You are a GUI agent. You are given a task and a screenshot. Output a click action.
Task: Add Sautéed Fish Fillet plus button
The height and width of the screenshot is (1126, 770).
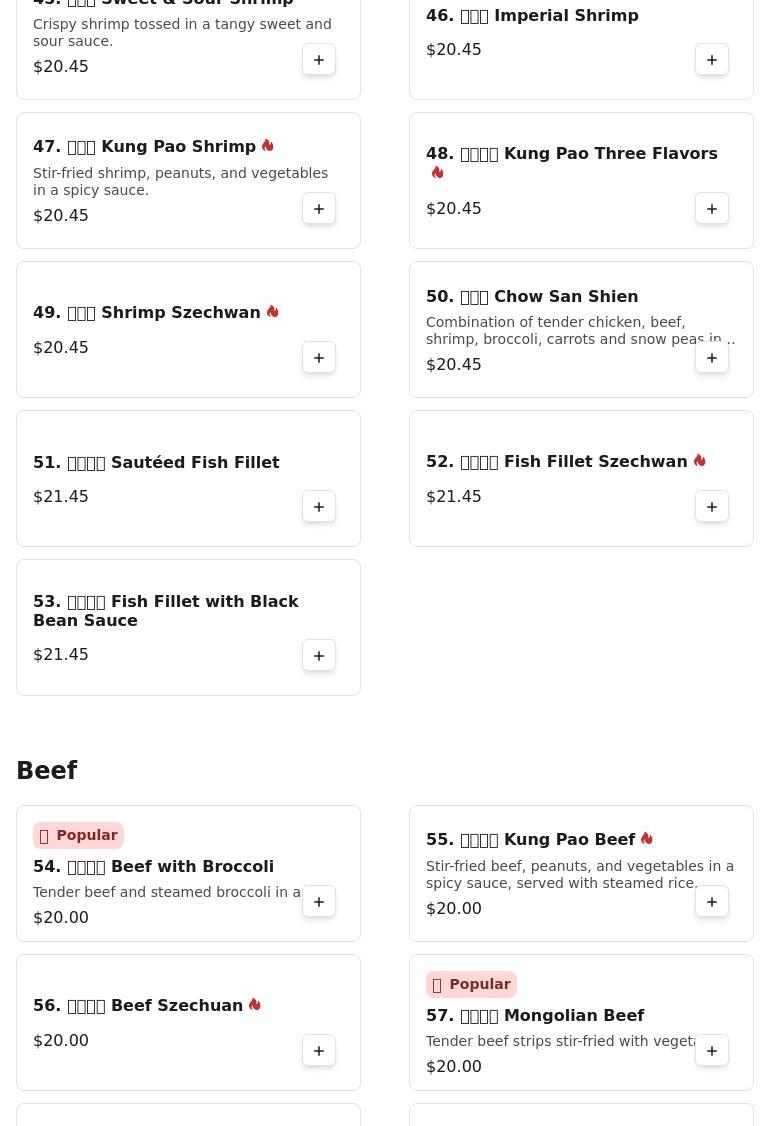click(319, 506)
